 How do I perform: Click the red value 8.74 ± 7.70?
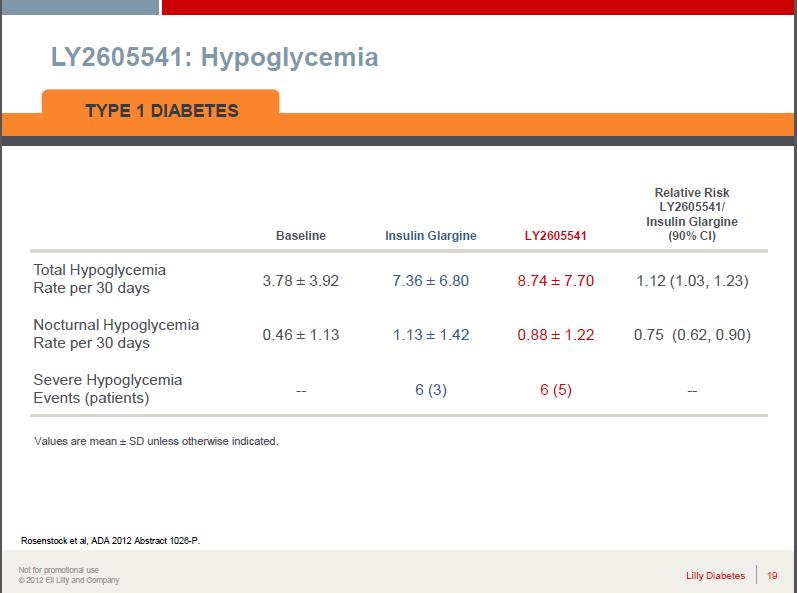click(x=555, y=281)
